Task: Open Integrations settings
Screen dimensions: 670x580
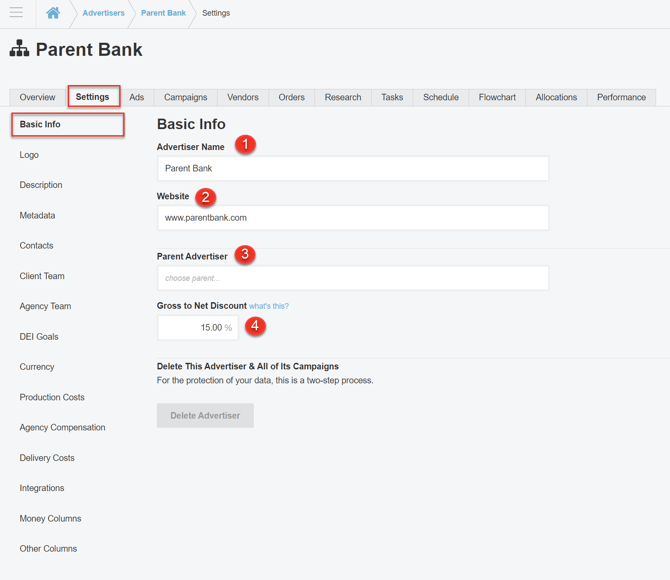Action: [x=42, y=488]
